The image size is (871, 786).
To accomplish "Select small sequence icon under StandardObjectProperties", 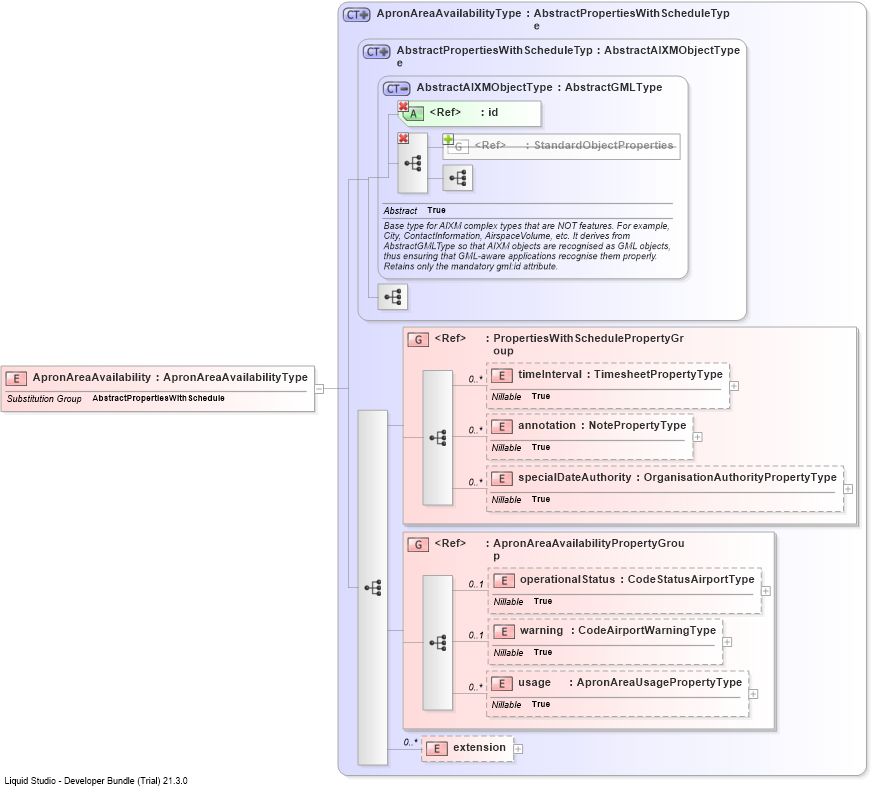I will [458, 178].
